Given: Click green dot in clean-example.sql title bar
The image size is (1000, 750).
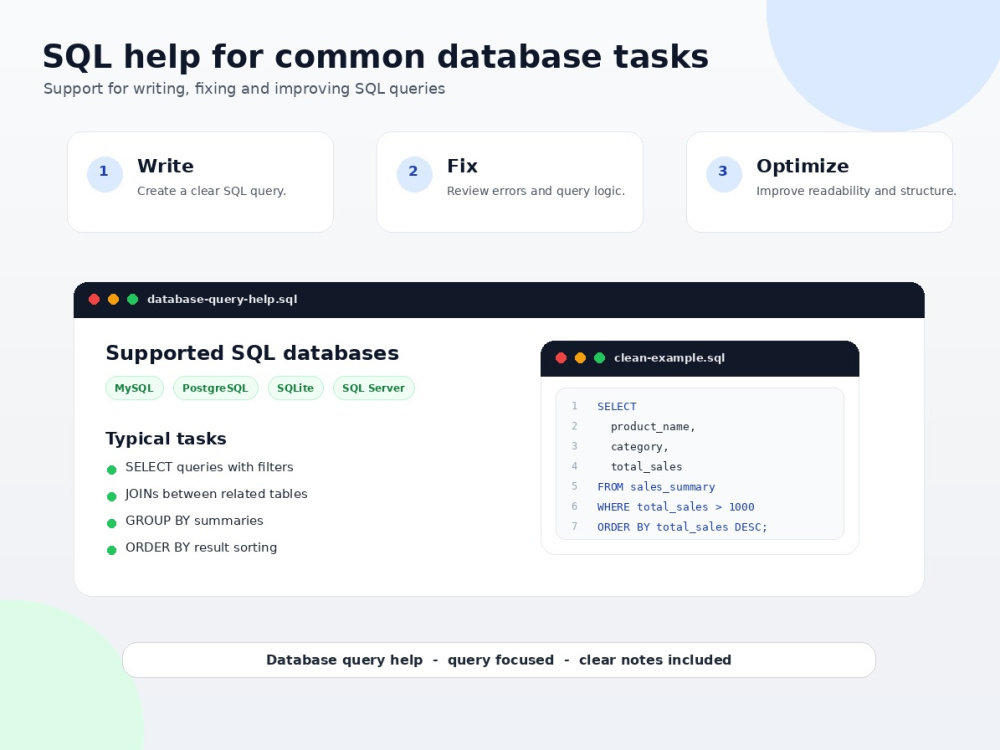Looking at the screenshot, I should pyautogui.click(x=599, y=358).
